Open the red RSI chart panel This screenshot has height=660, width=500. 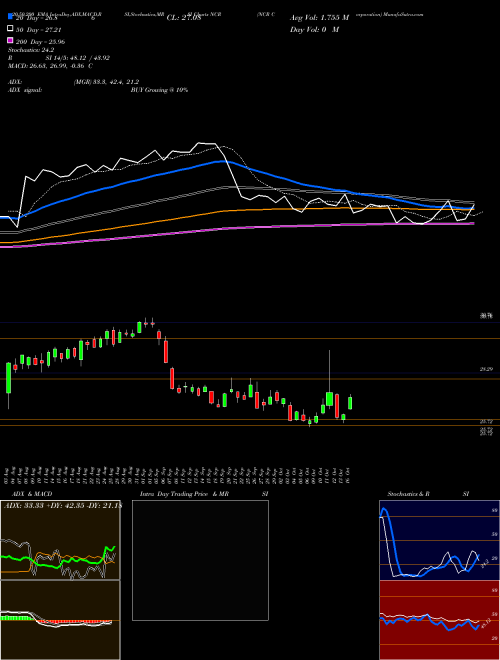coord(439,620)
